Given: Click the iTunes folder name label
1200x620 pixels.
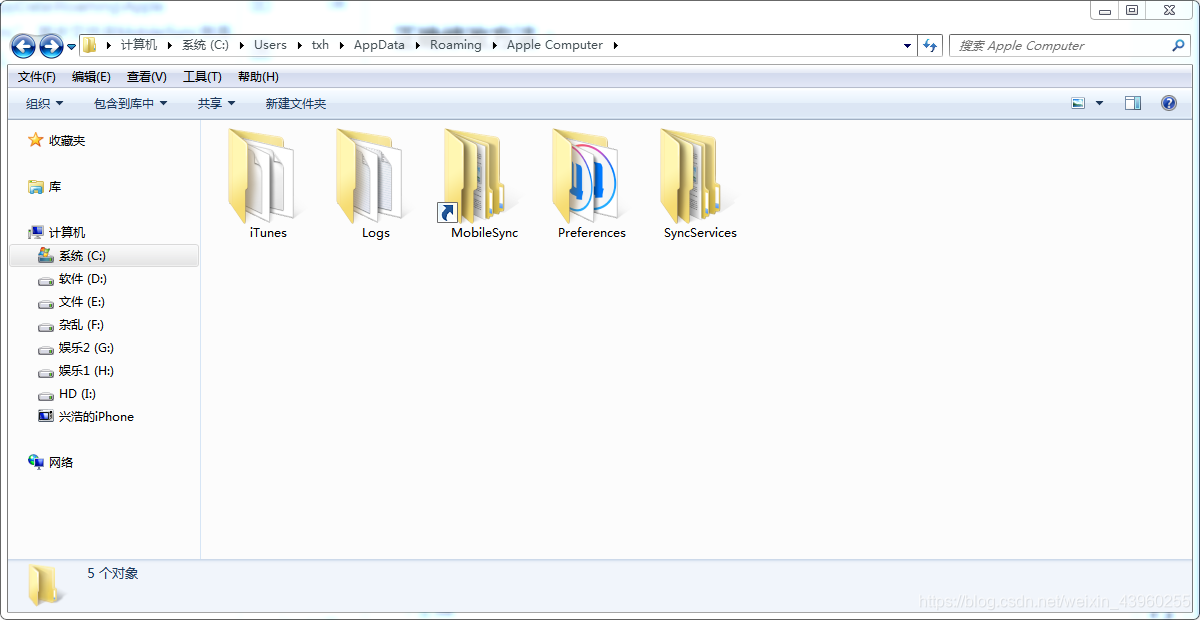Looking at the screenshot, I should click(268, 233).
